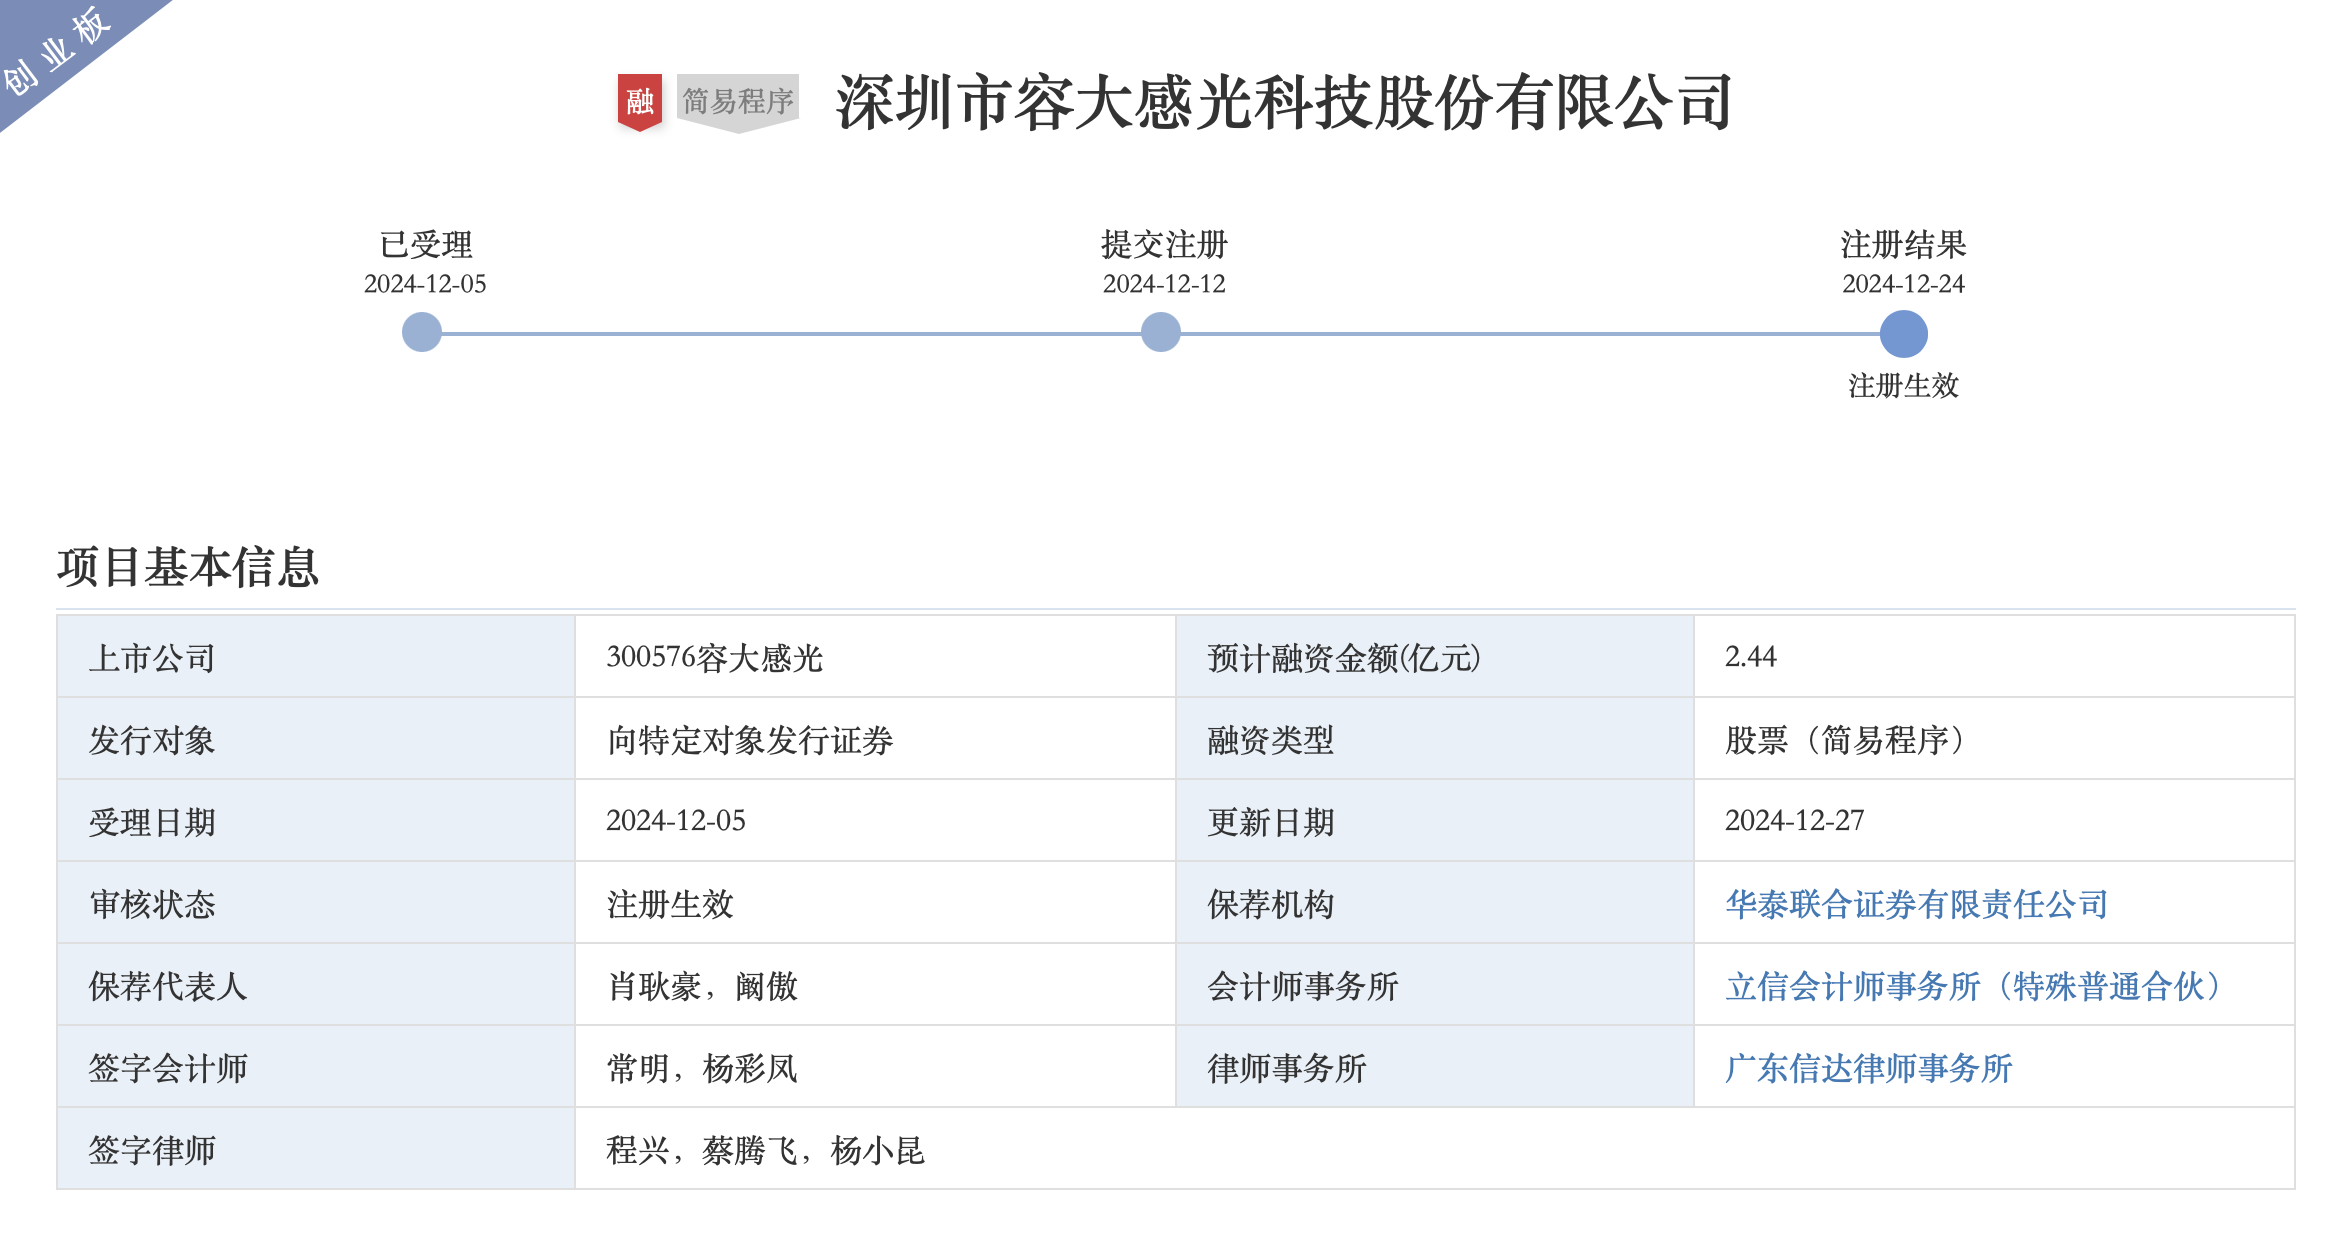Select the 已受理 timeline node
This screenshot has height=1234, width=2338.
(422, 332)
